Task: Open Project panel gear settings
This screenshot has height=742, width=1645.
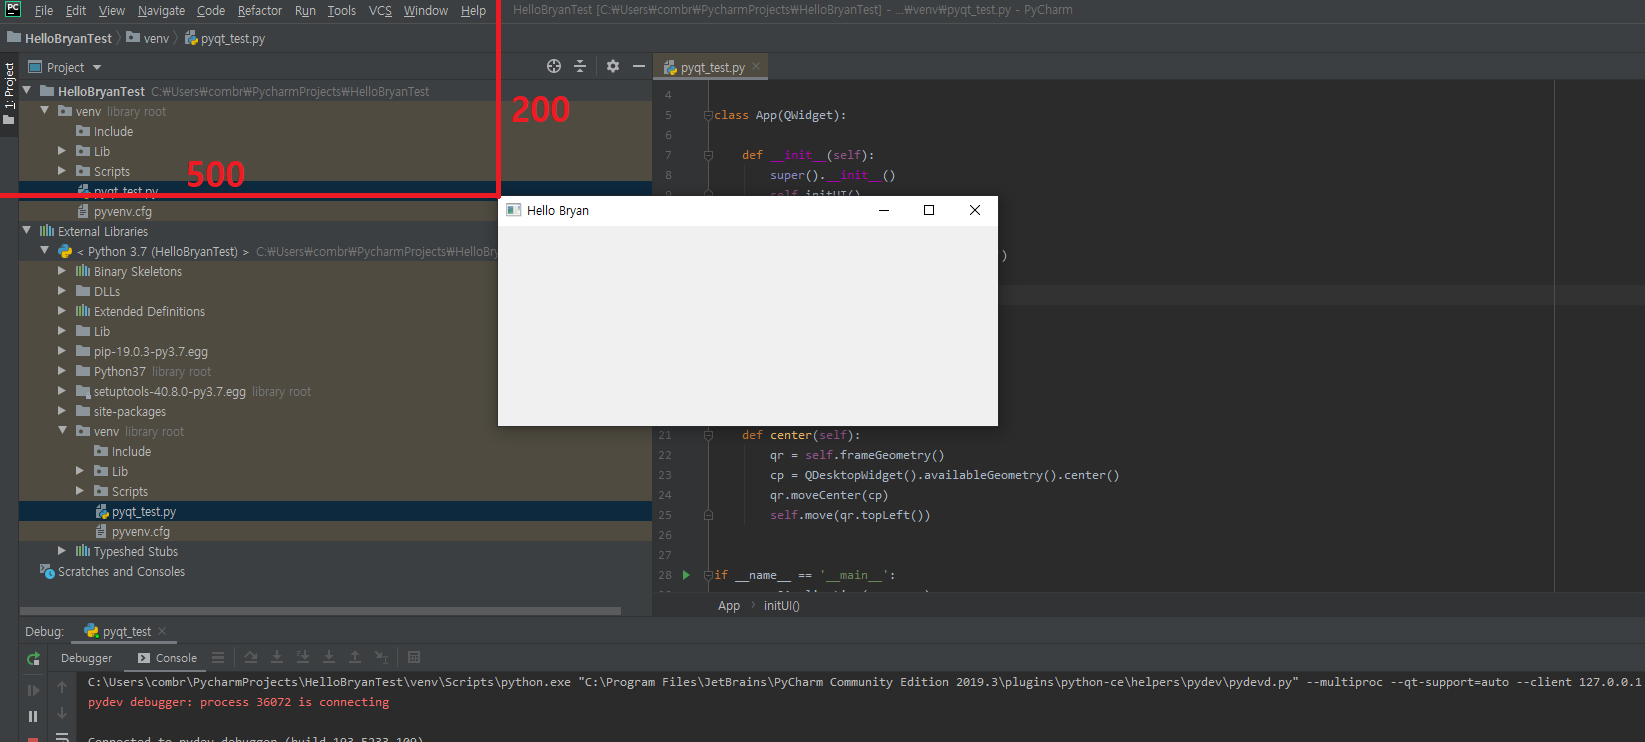Action: [613, 66]
